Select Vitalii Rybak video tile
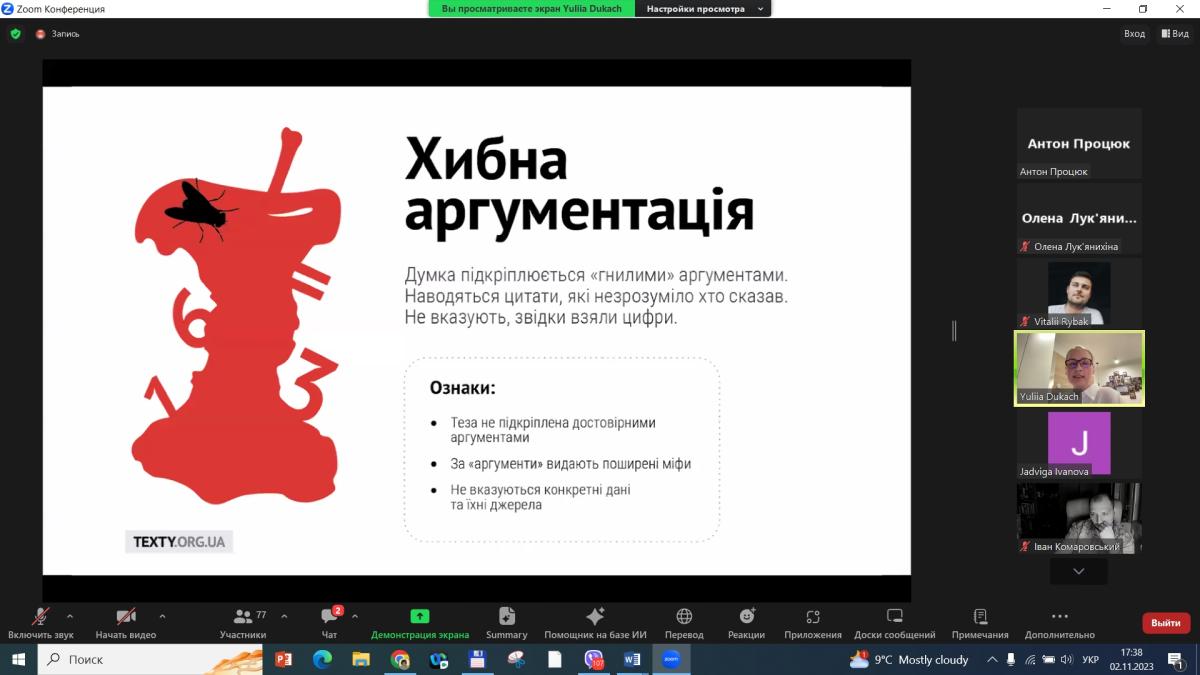Viewport: 1200px width, 675px height. (x=1079, y=293)
